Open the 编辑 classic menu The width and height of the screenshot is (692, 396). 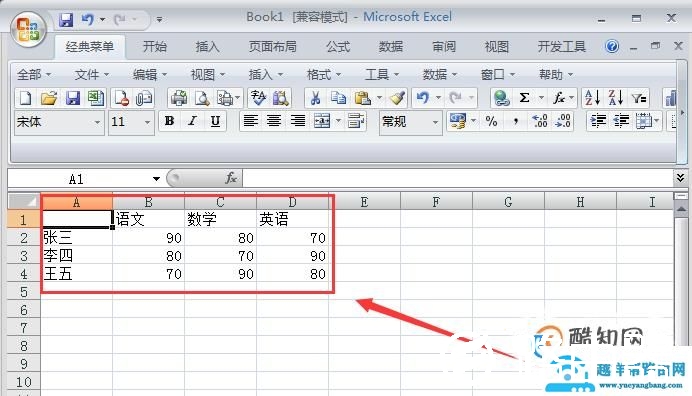150,75
